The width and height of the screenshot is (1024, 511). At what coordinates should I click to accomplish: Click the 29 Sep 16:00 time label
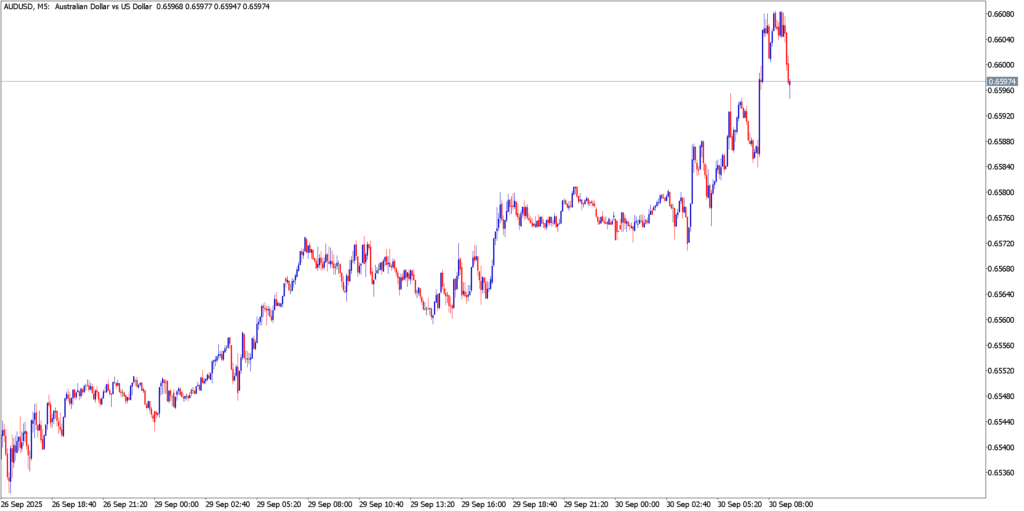tap(485, 504)
